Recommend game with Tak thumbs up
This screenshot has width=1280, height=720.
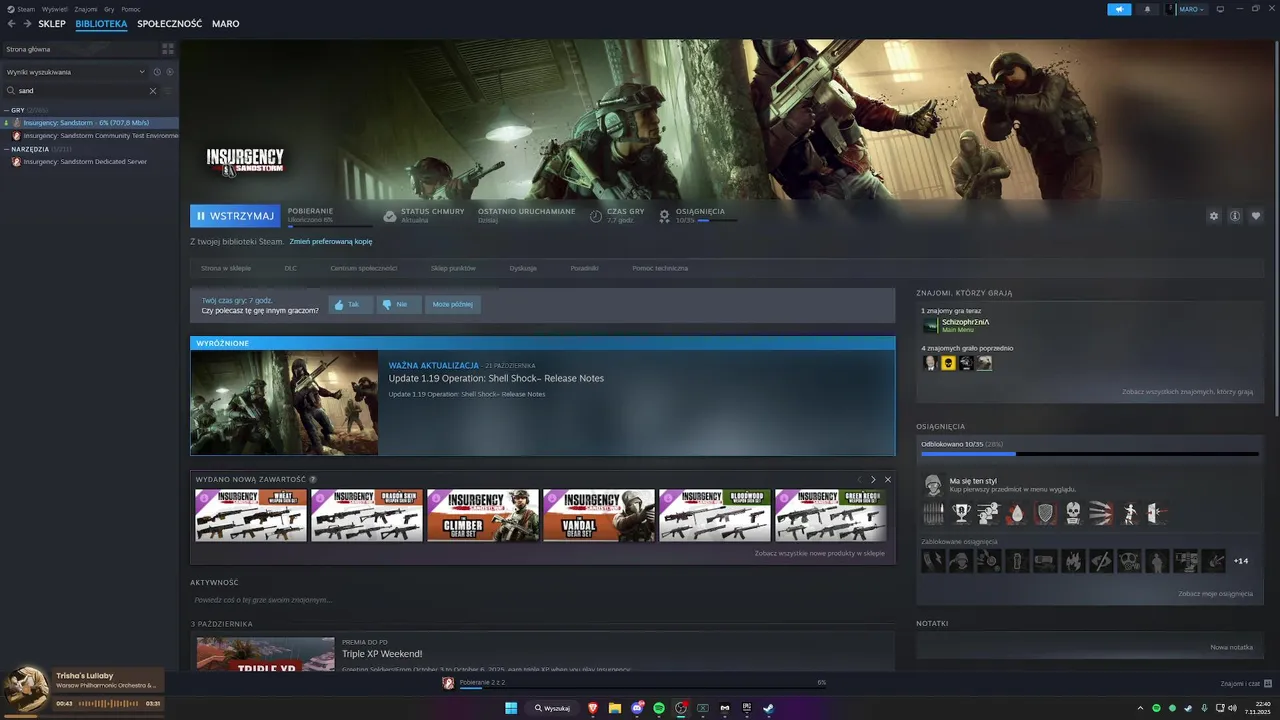coord(350,304)
